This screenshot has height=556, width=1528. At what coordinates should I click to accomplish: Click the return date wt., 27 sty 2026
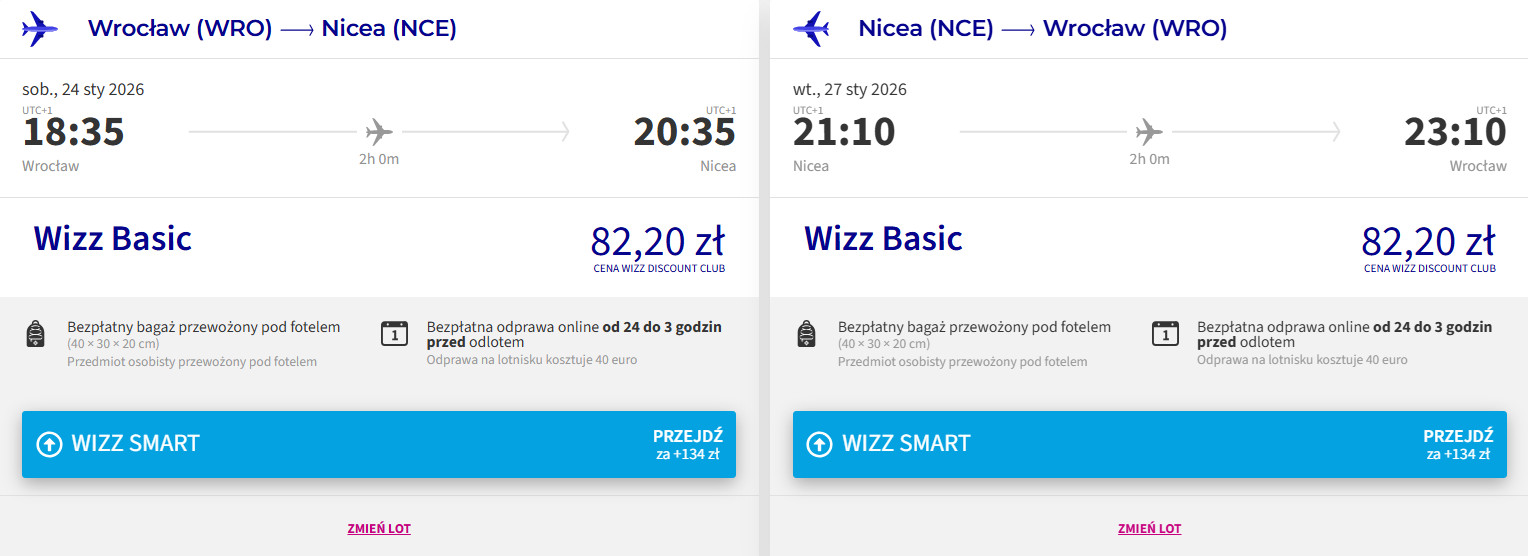(x=849, y=89)
